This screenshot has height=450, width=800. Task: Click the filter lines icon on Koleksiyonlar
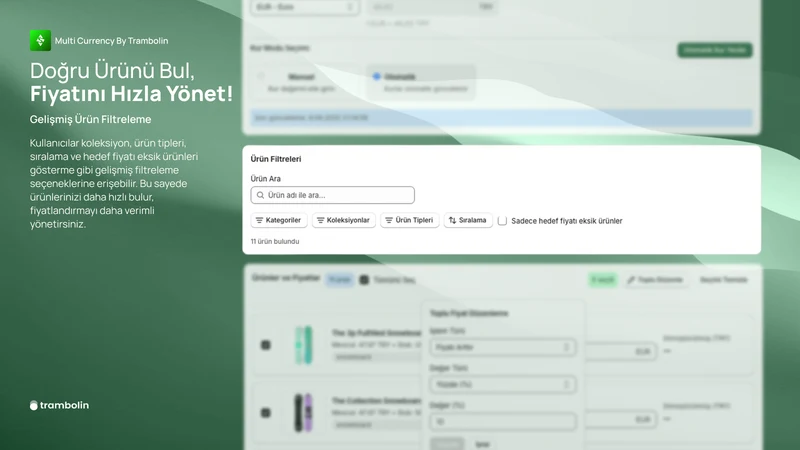coord(320,220)
